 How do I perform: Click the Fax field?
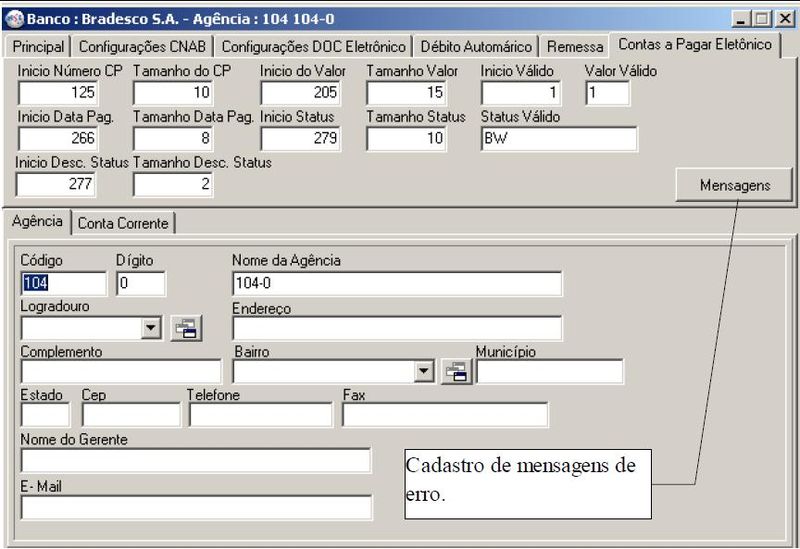point(445,414)
